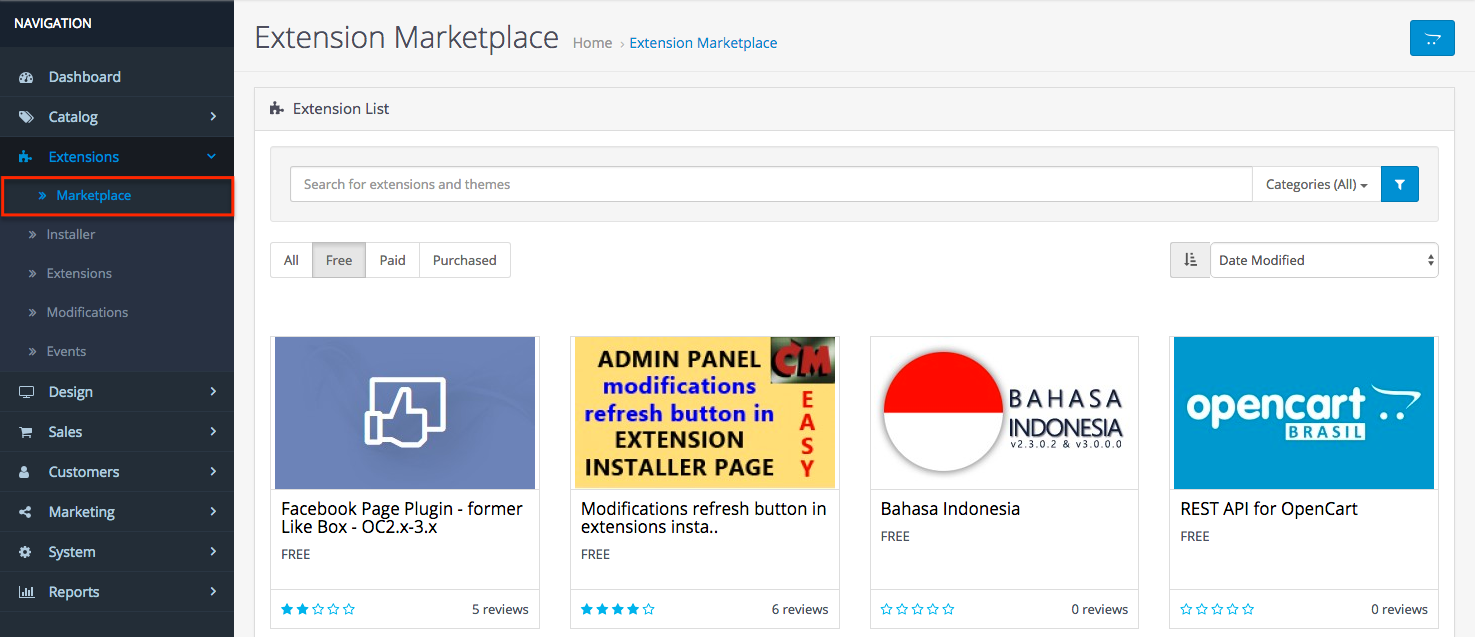The image size is (1475, 637).
Task: Open Bahasa Indonesia extension title
Action: [x=950, y=508]
